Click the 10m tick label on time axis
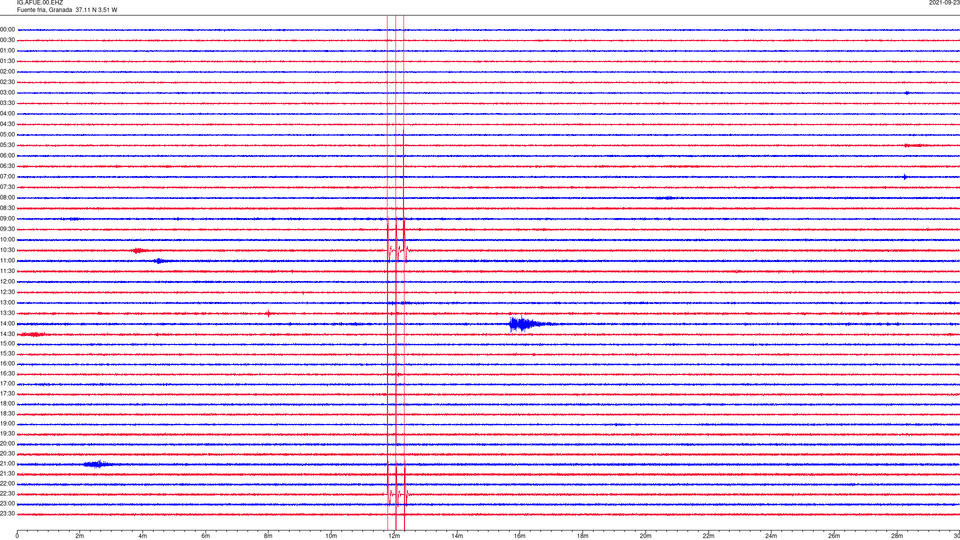This screenshot has width=960, height=540. click(331, 536)
